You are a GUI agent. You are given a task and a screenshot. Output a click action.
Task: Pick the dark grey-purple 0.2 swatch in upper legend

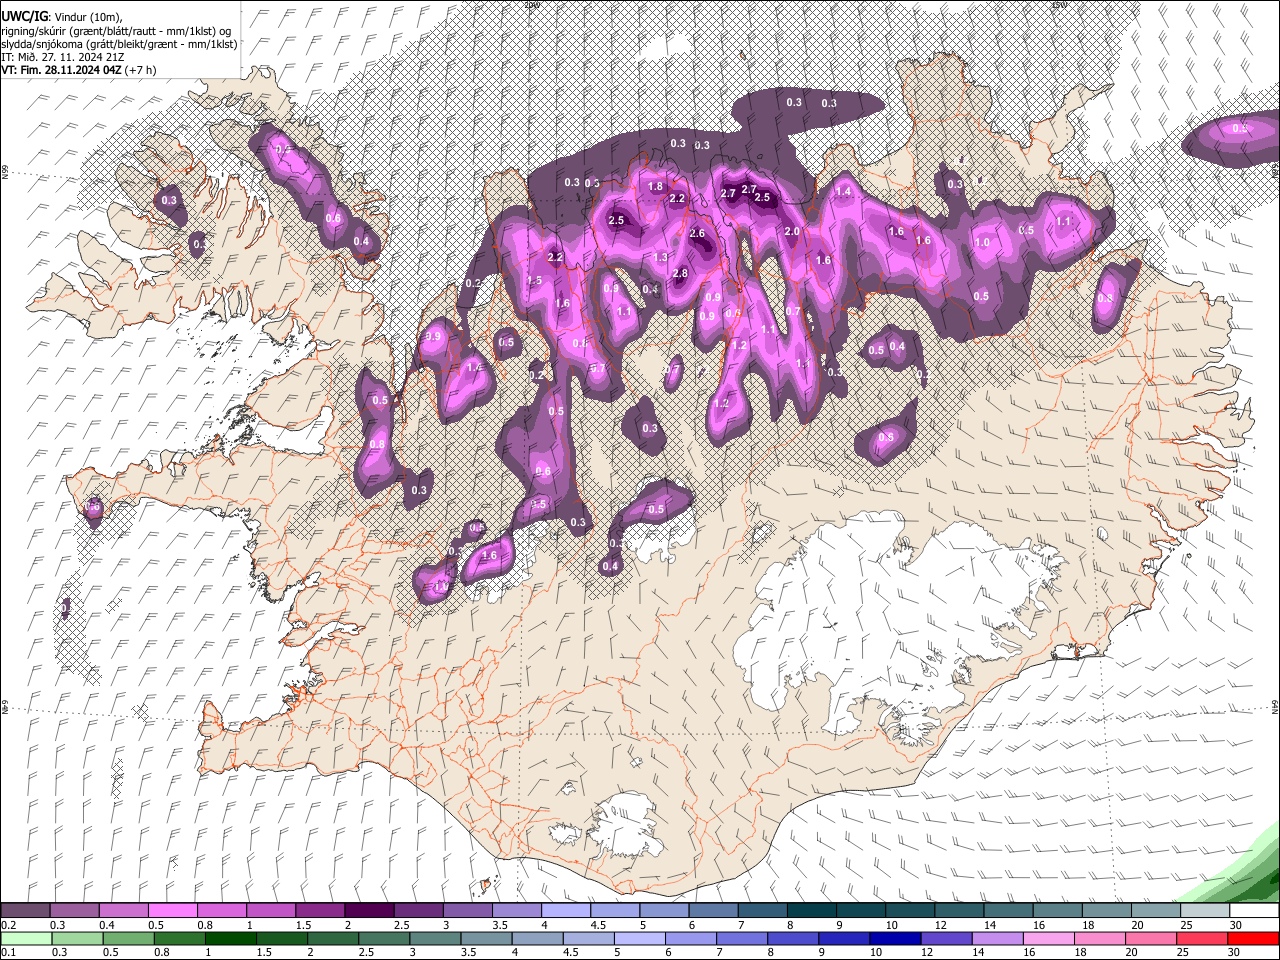point(25,911)
